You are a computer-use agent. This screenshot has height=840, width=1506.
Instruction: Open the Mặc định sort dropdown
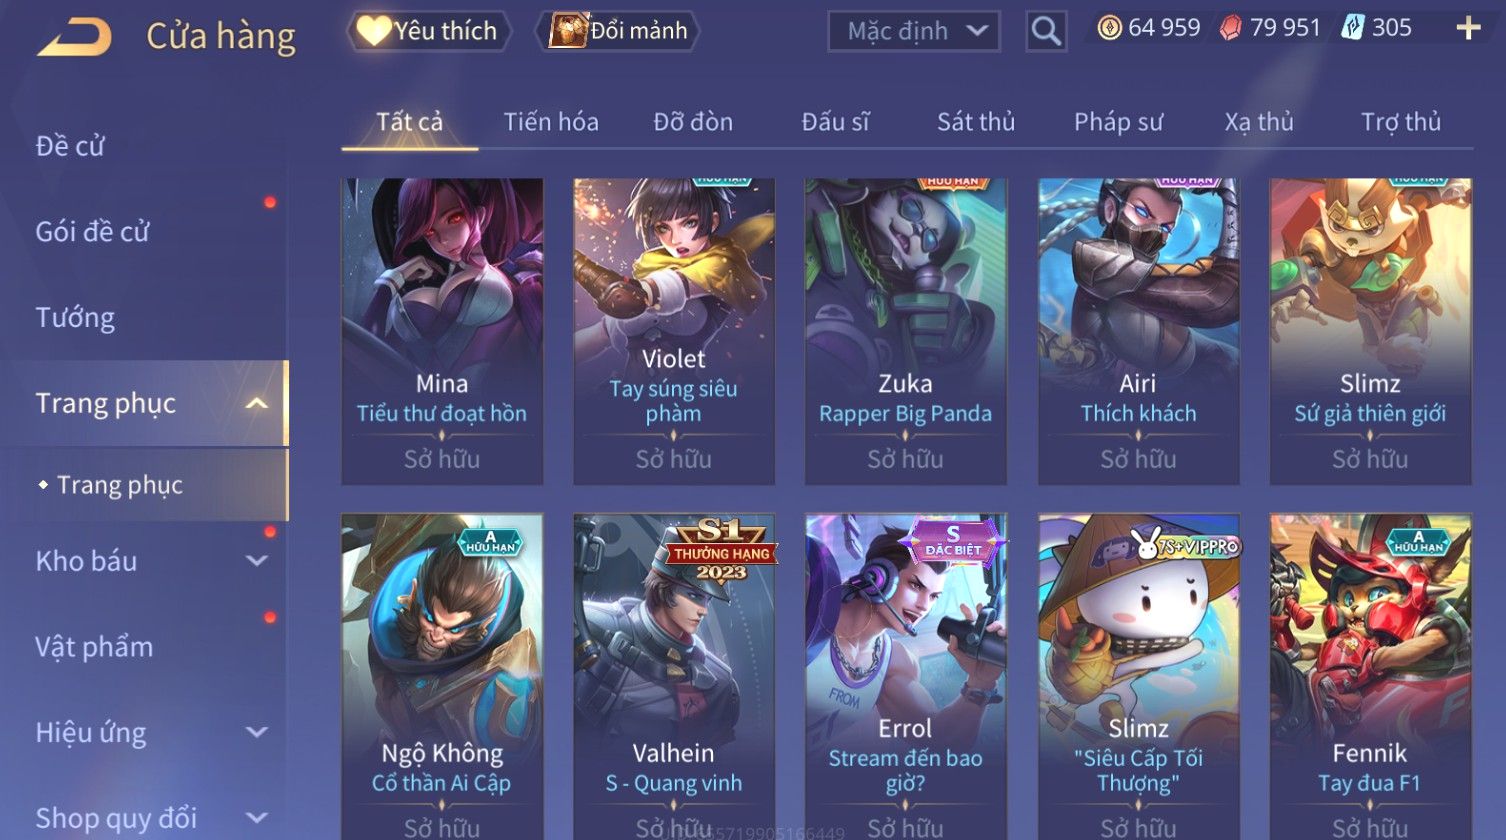[x=914, y=31]
